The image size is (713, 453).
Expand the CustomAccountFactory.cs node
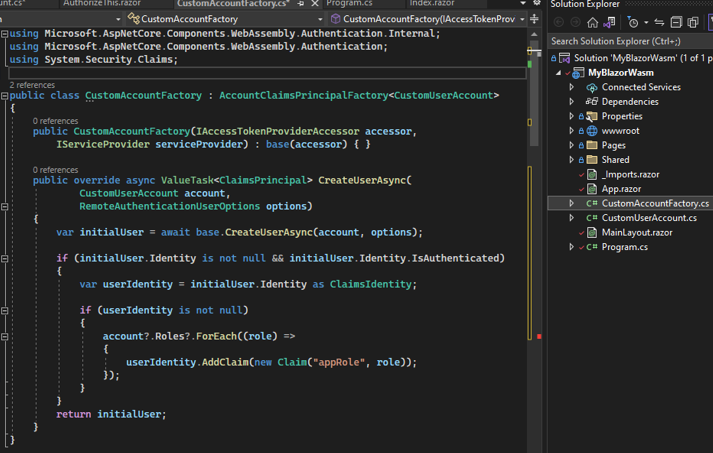(x=572, y=203)
